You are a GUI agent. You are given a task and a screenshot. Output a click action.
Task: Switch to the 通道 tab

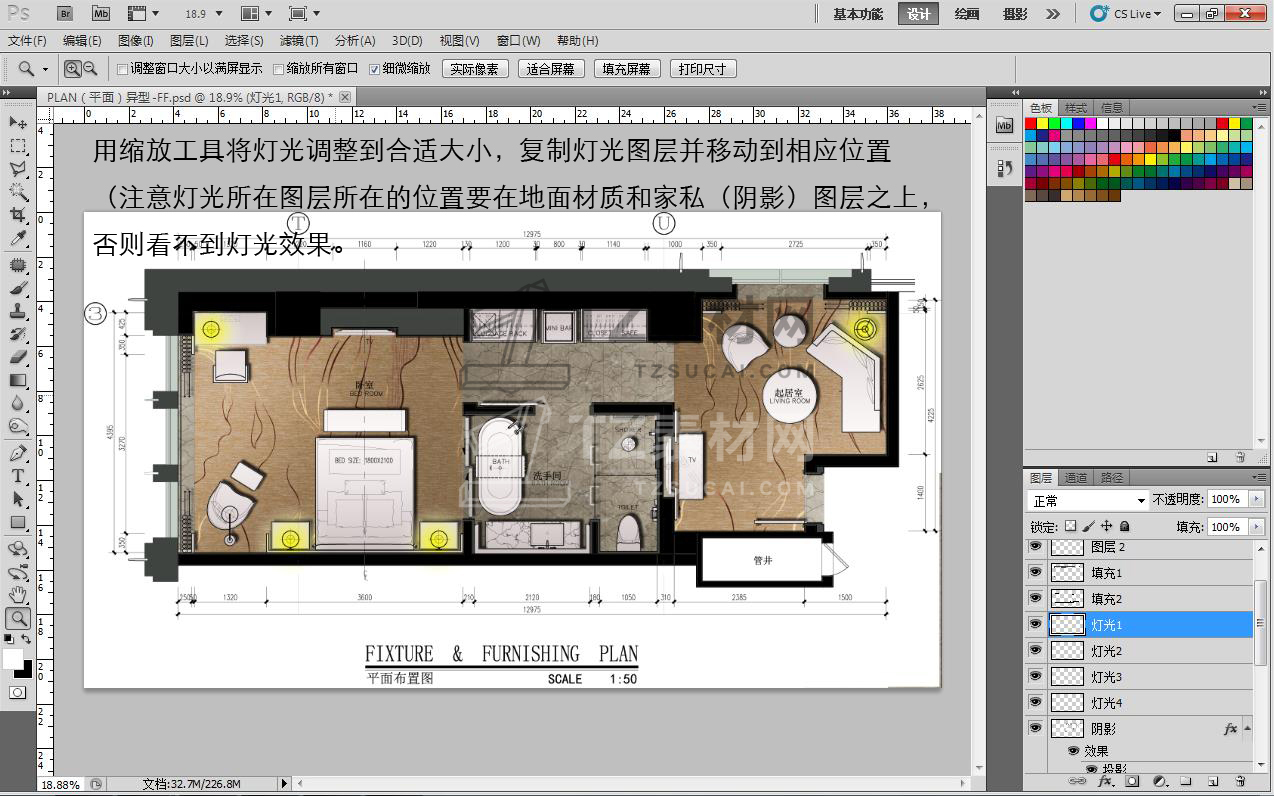[1076, 478]
